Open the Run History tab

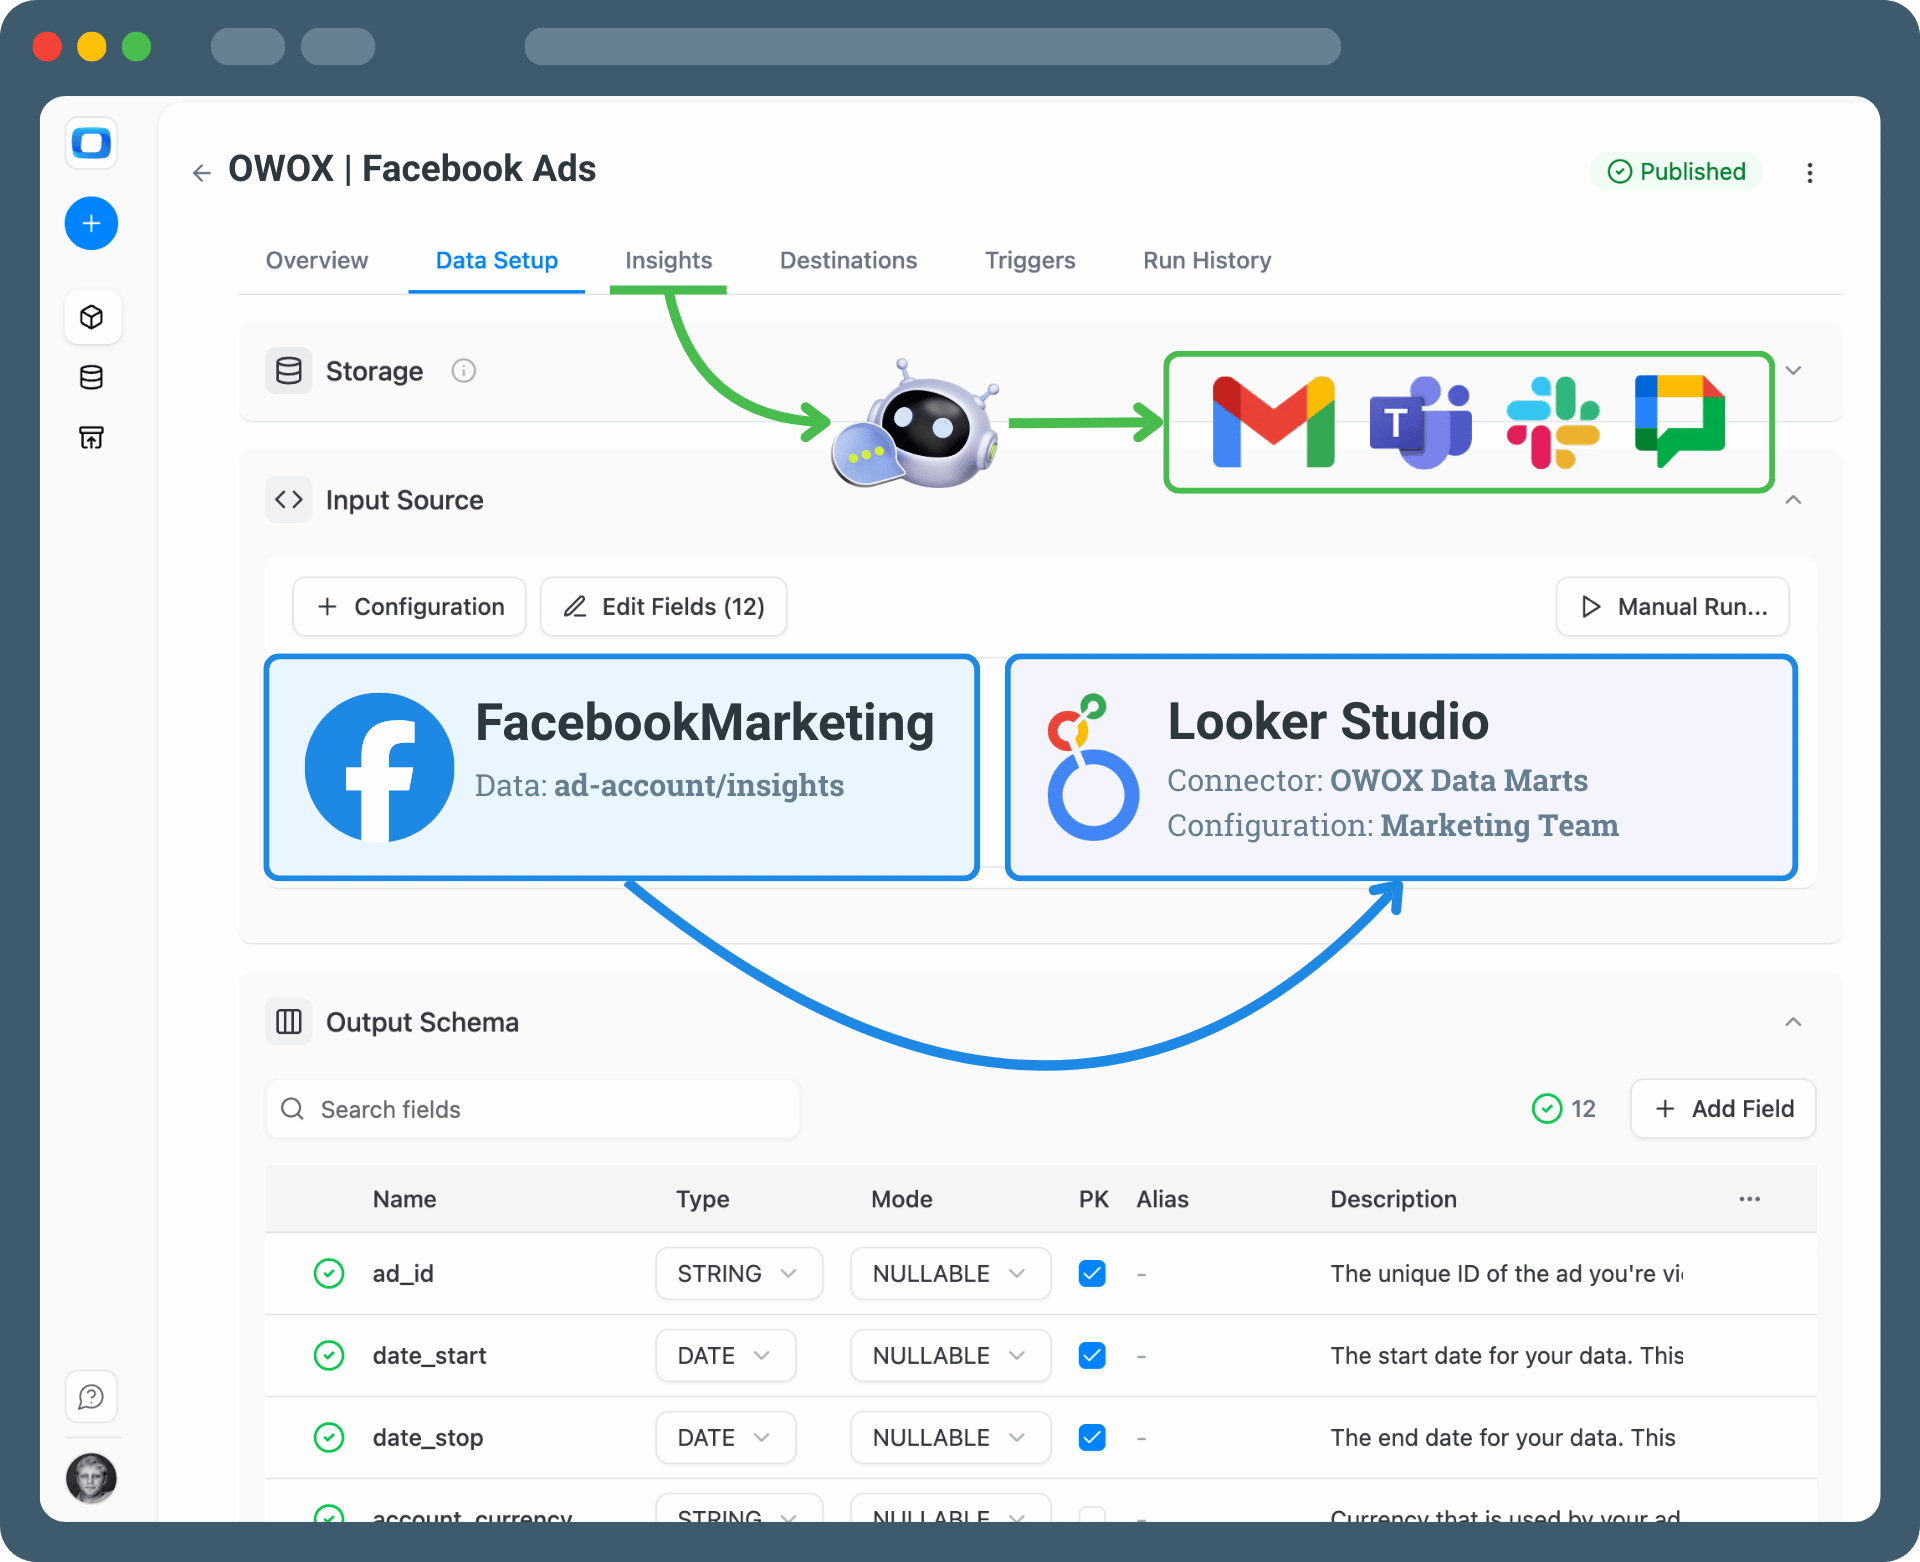pyautogui.click(x=1206, y=260)
